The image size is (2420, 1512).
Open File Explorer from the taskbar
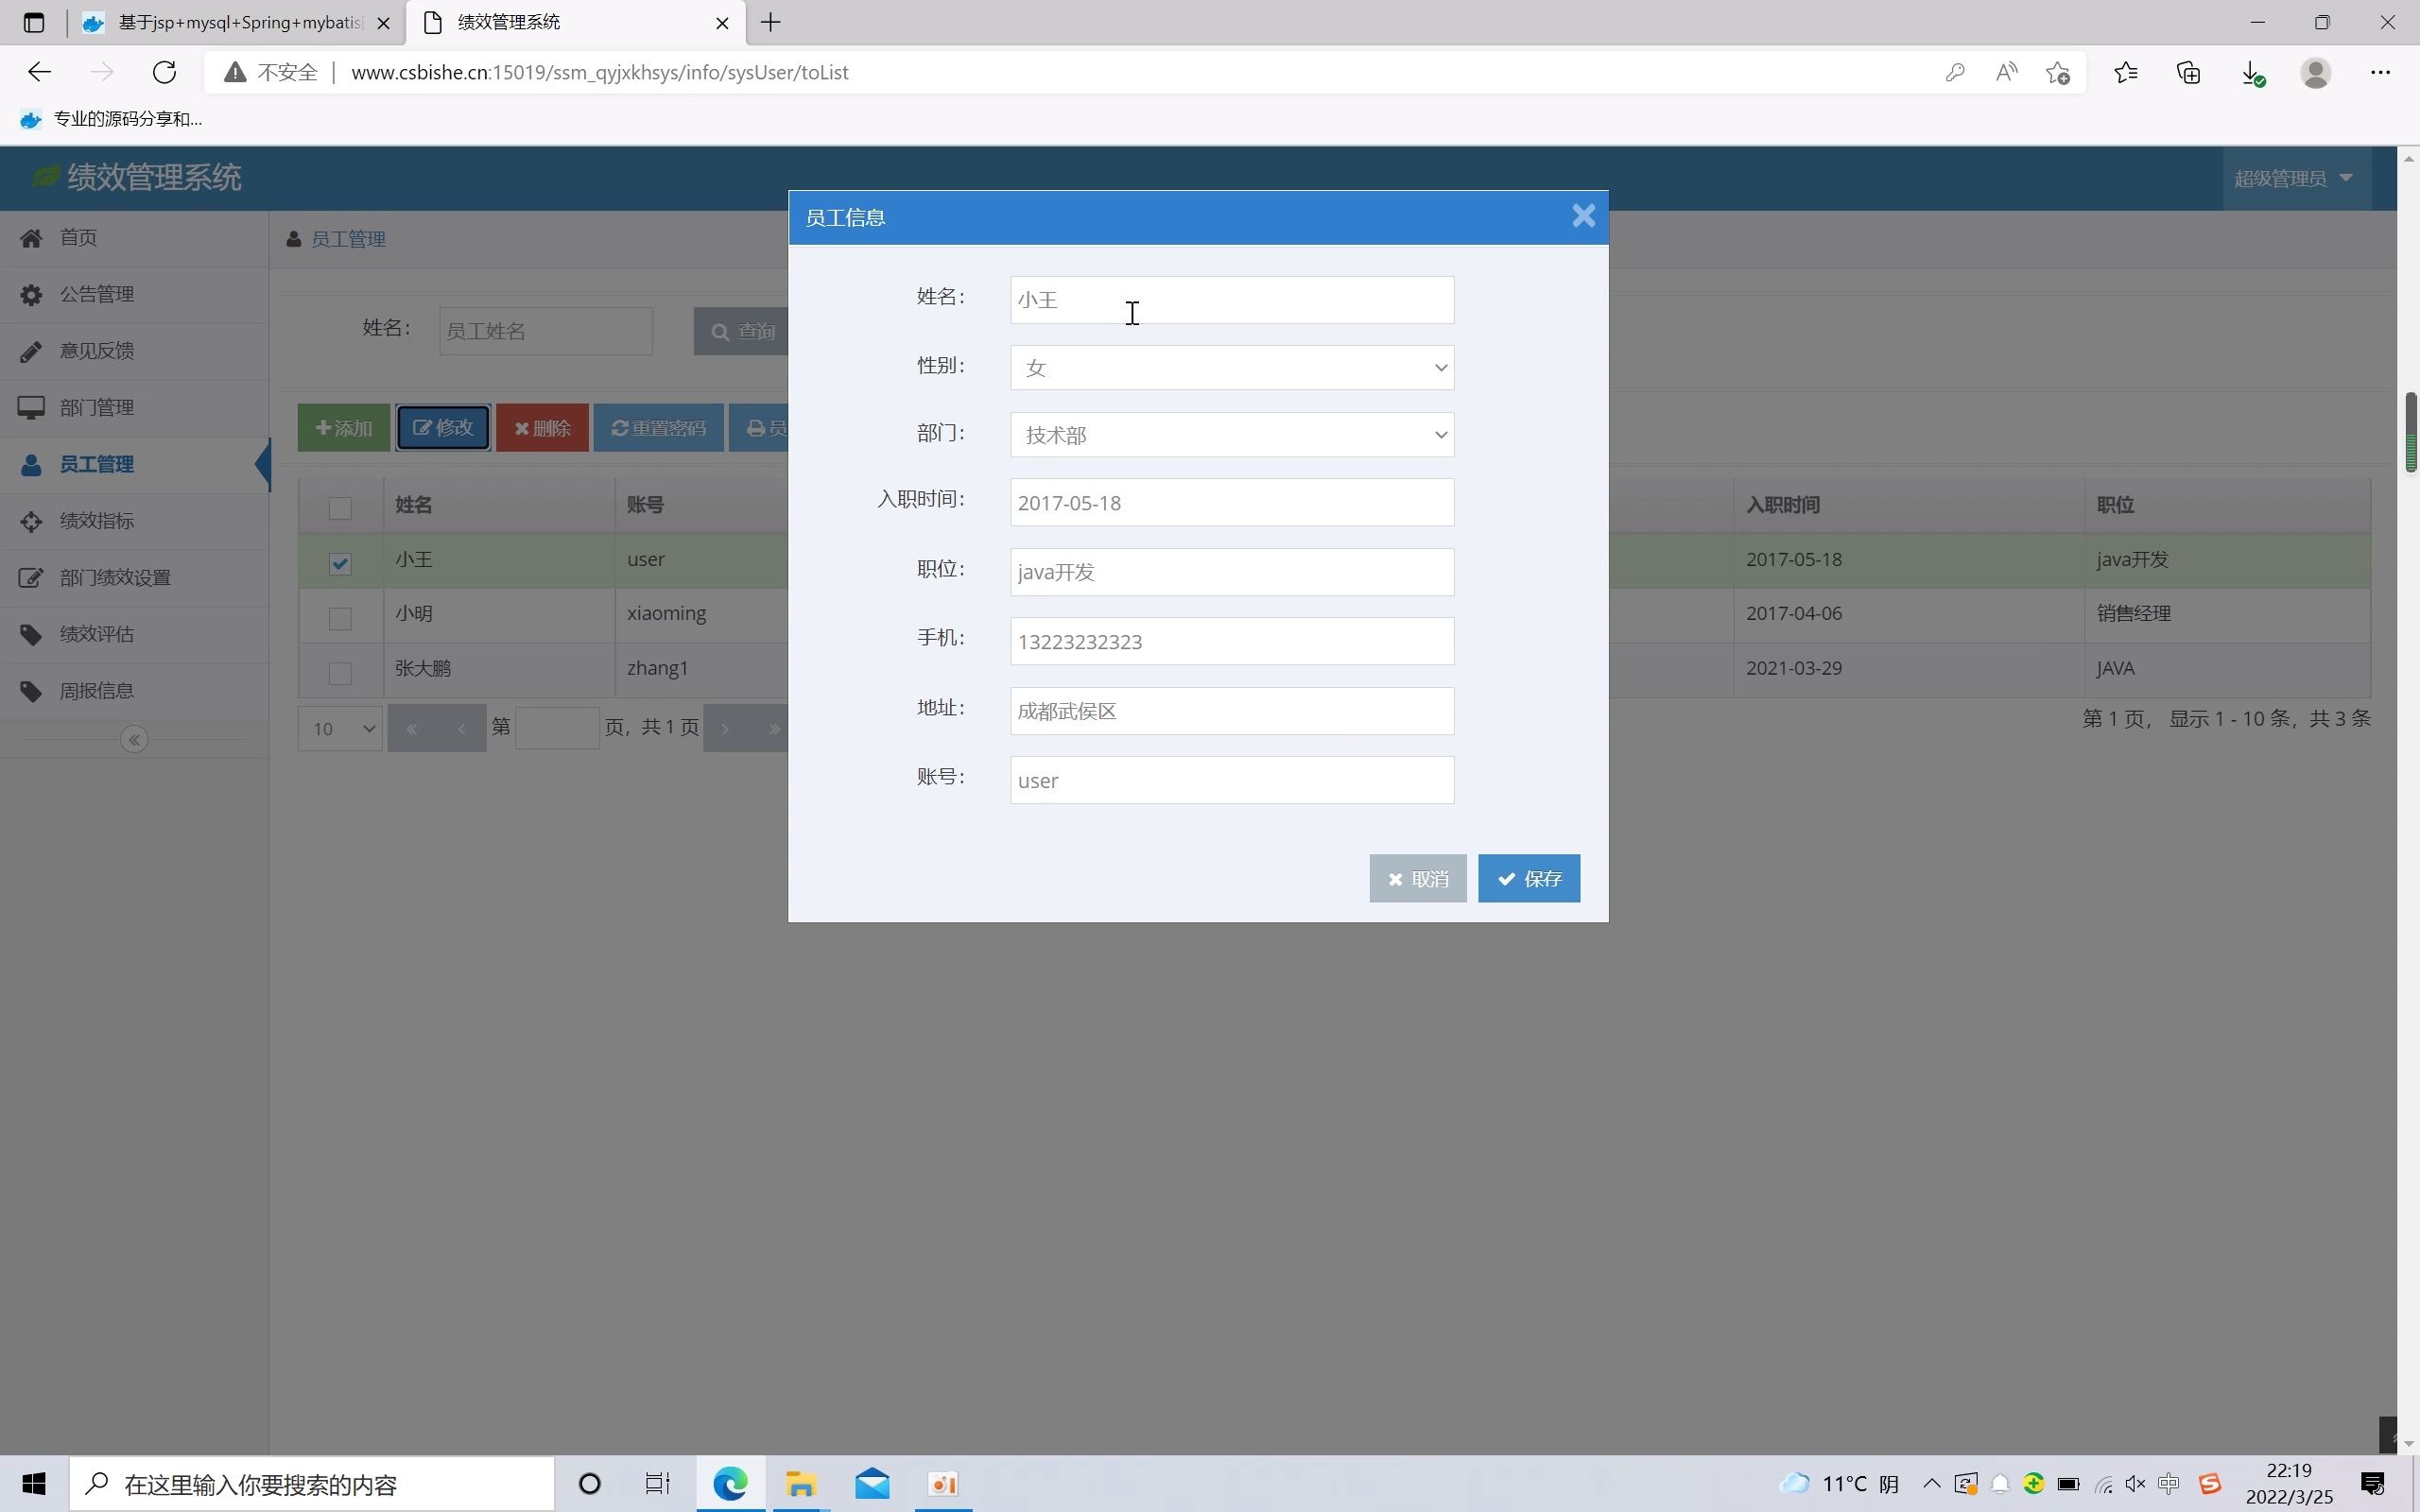800,1484
